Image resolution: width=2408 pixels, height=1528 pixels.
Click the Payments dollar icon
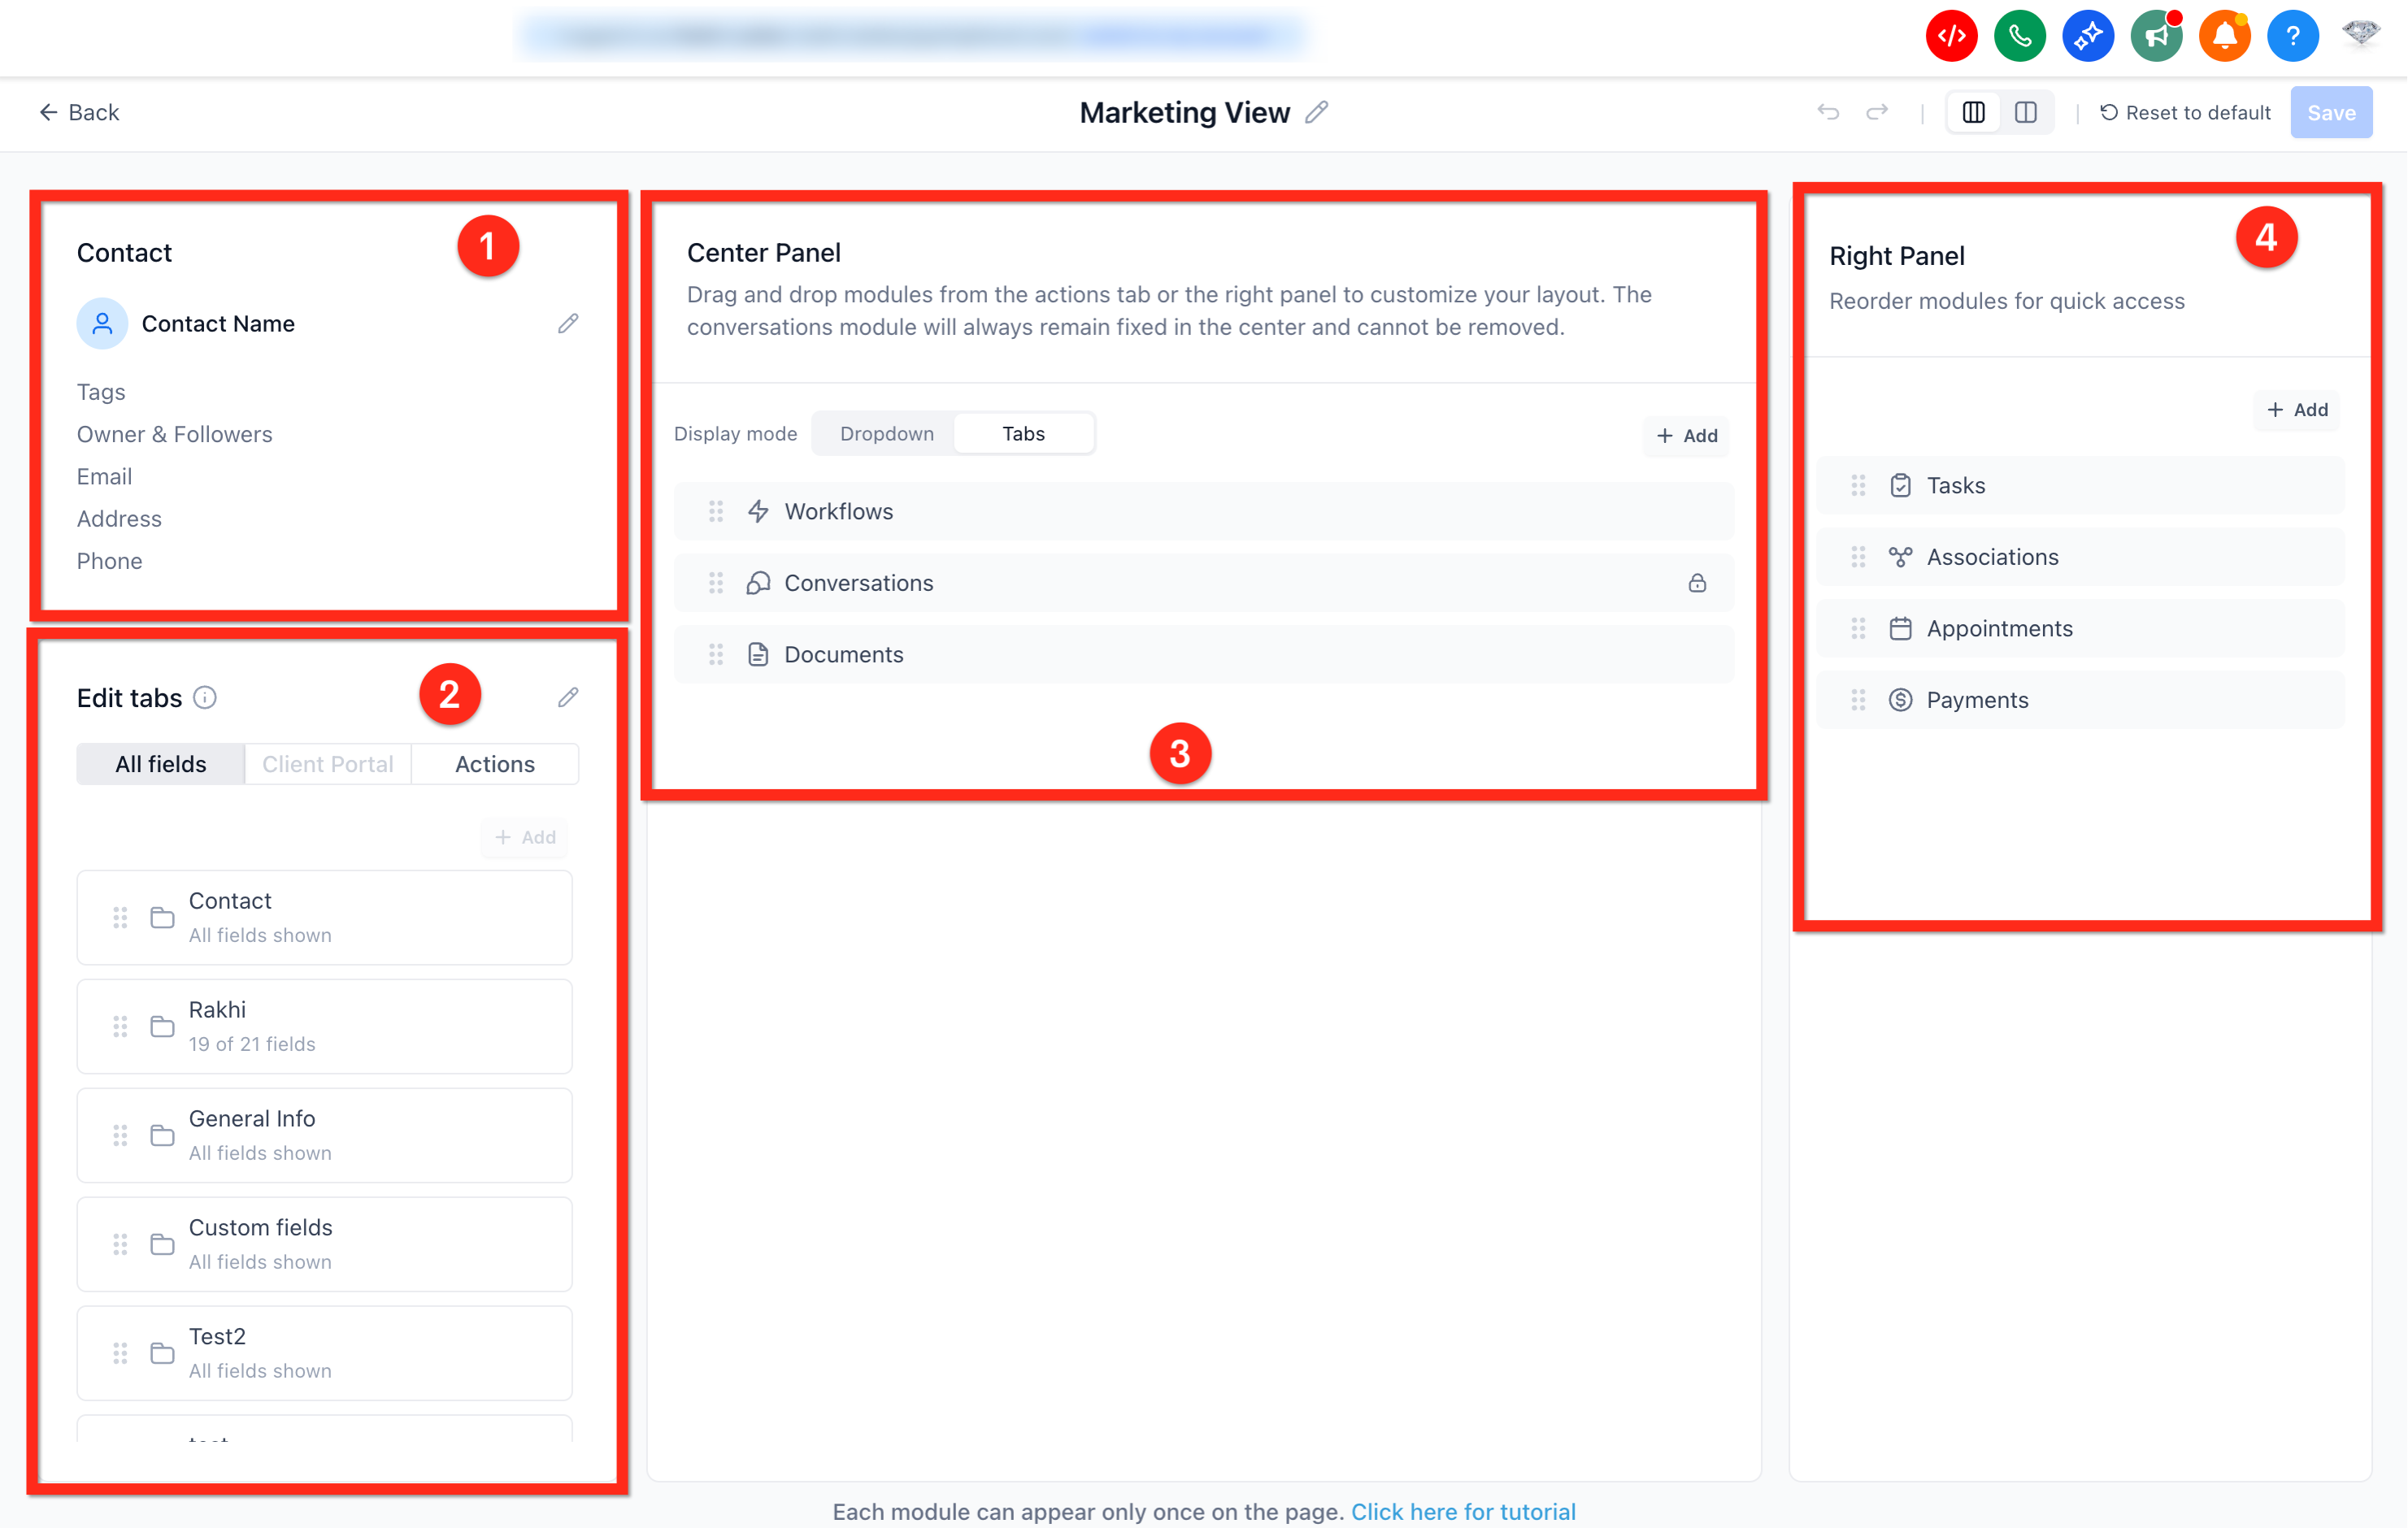tap(1900, 700)
